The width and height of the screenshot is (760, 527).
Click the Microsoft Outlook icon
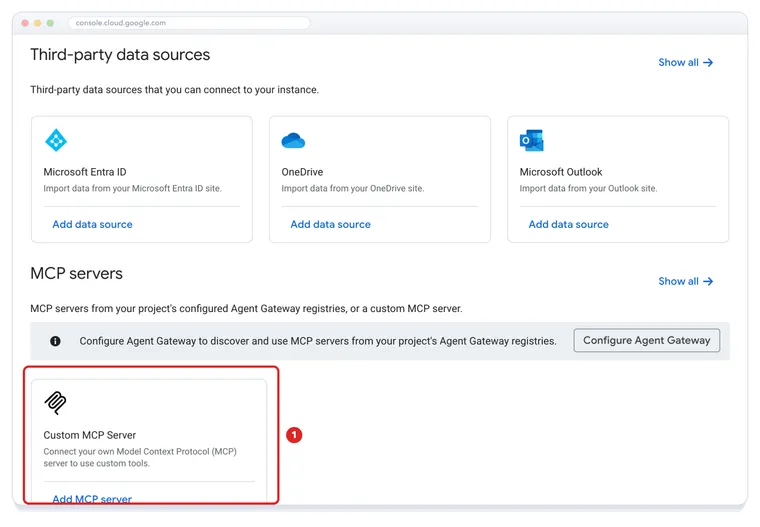(531, 141)
